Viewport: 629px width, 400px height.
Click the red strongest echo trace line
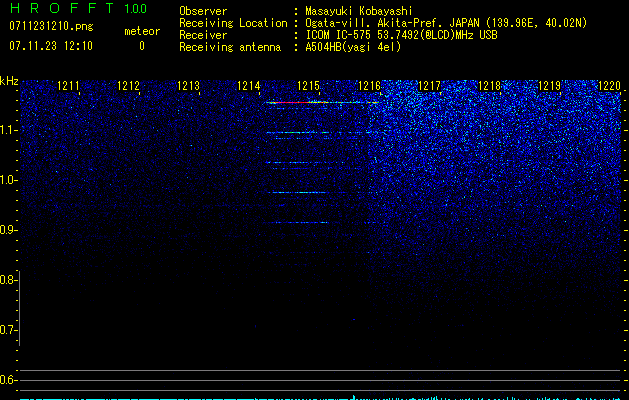[x=323, y=102]
